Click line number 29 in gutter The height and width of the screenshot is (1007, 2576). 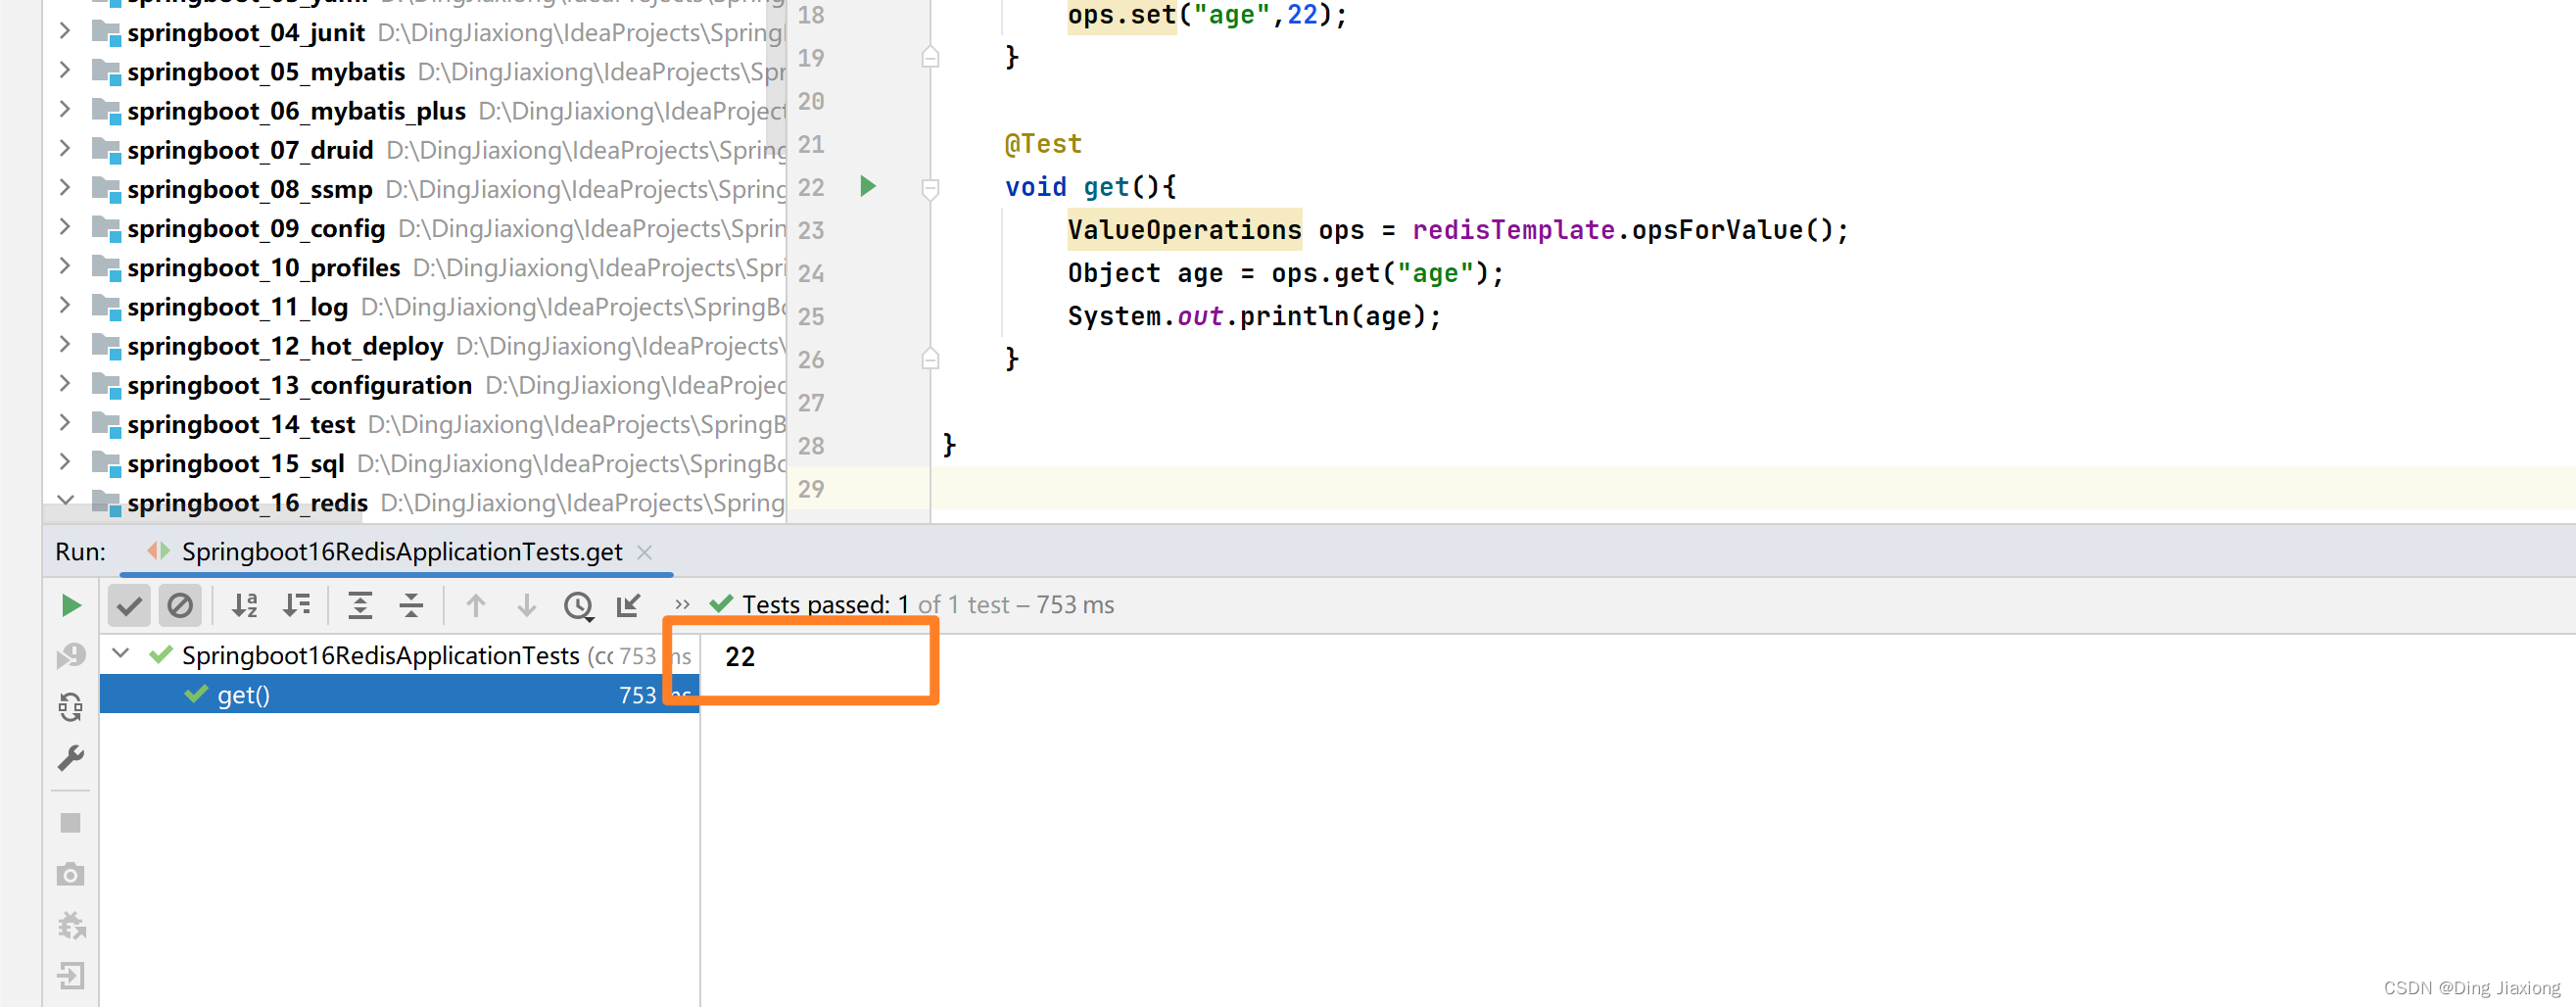point(811,489)
